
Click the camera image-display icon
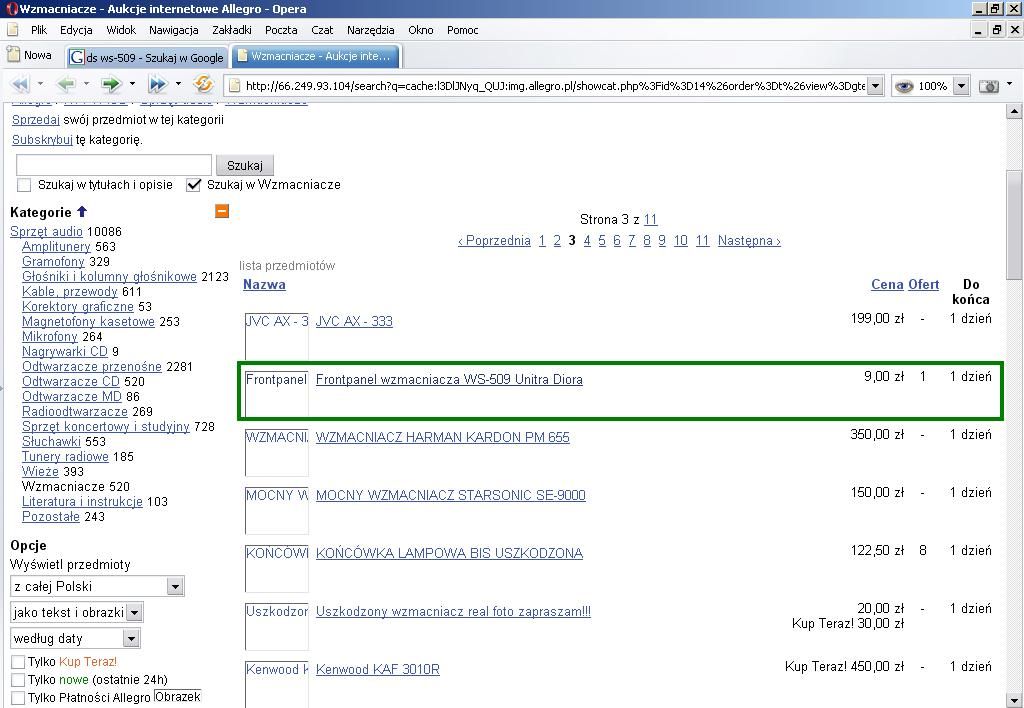tap(989, 86)
